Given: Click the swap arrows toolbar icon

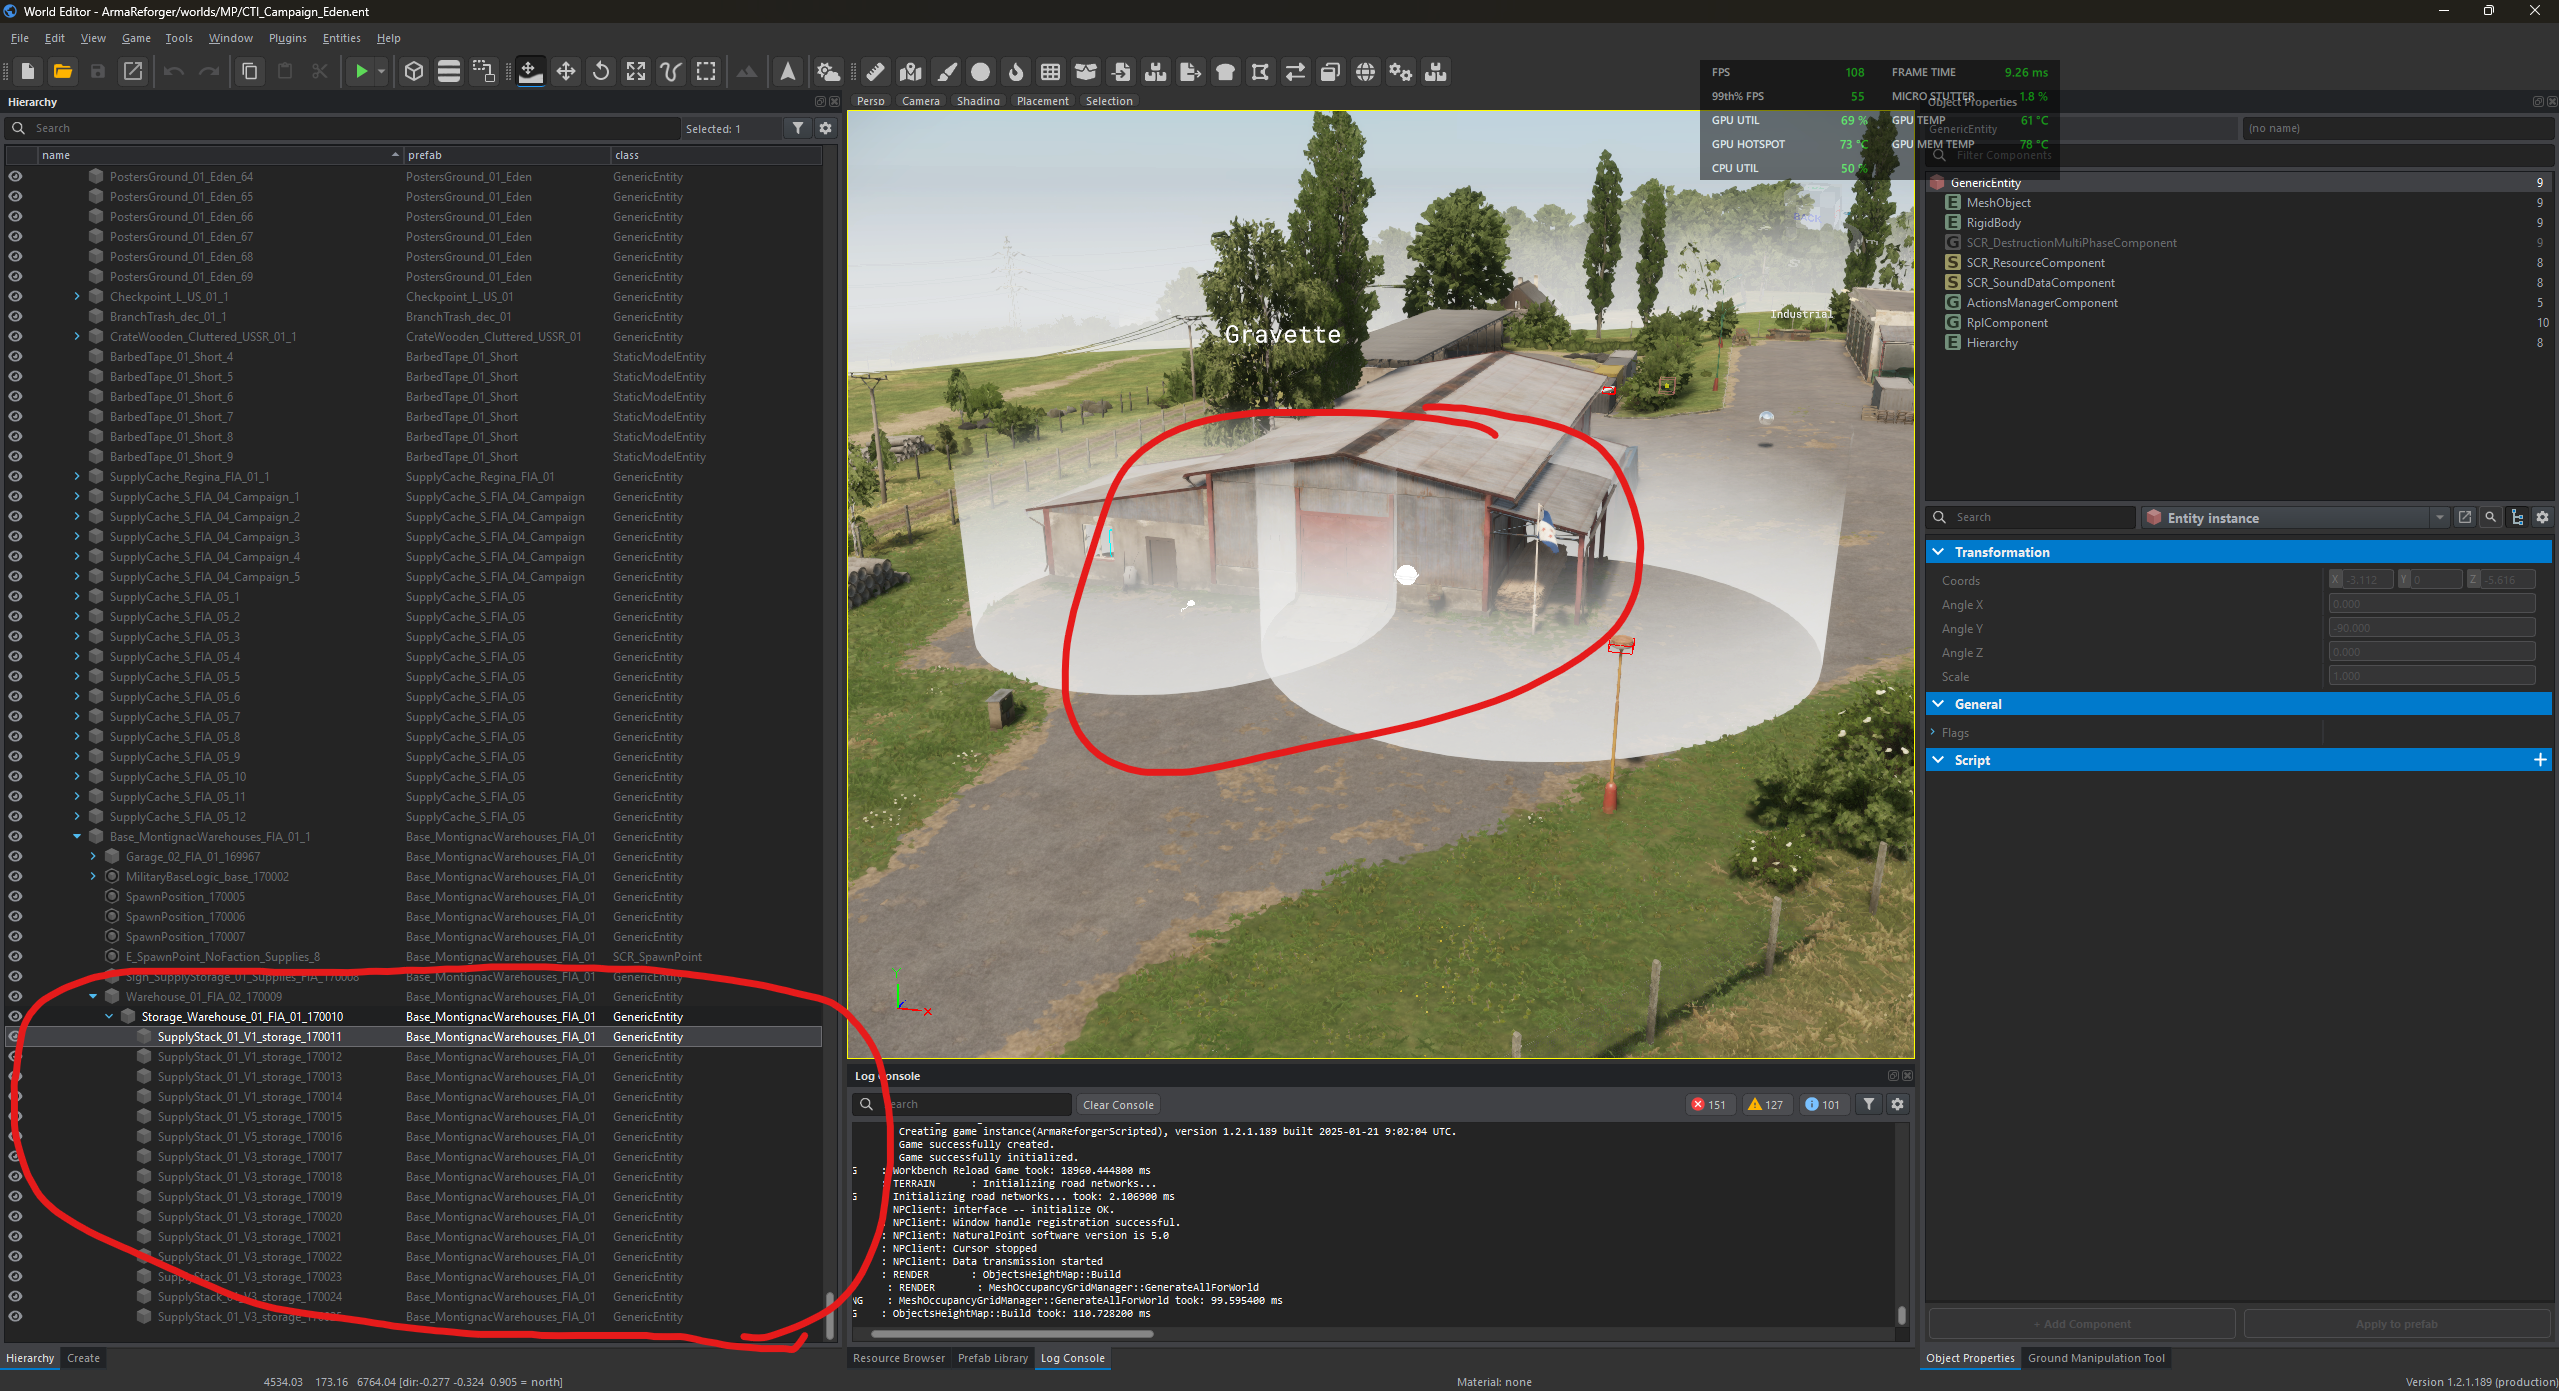Looking at the screenshot, I should point(1295,71).
